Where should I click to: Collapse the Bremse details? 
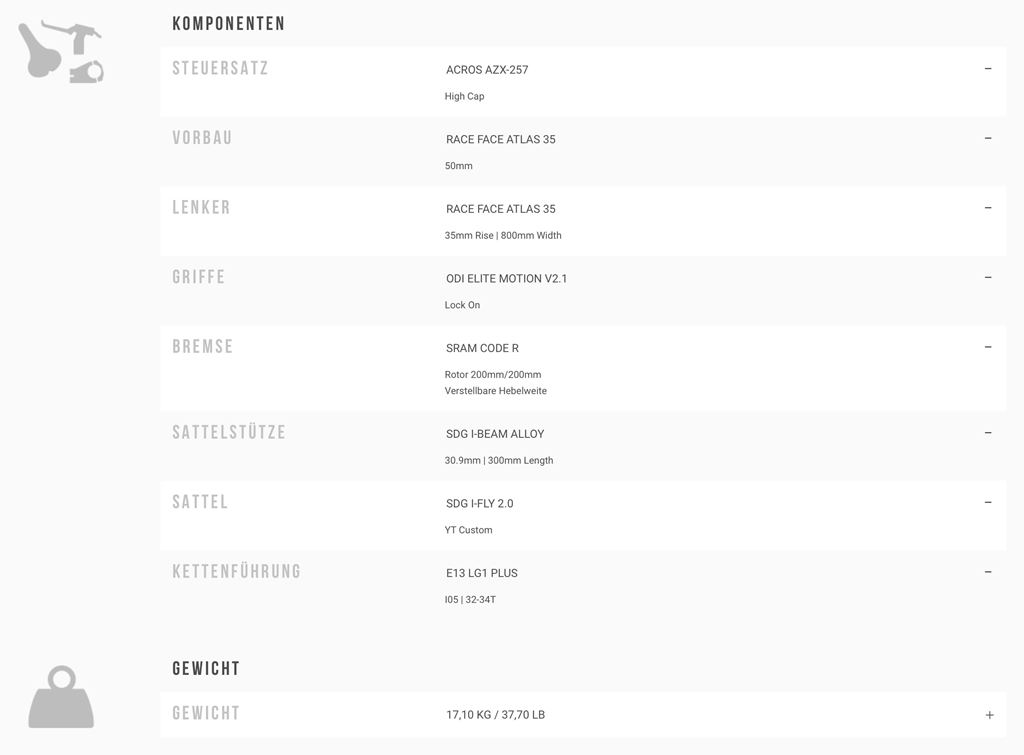click(988, 347)
